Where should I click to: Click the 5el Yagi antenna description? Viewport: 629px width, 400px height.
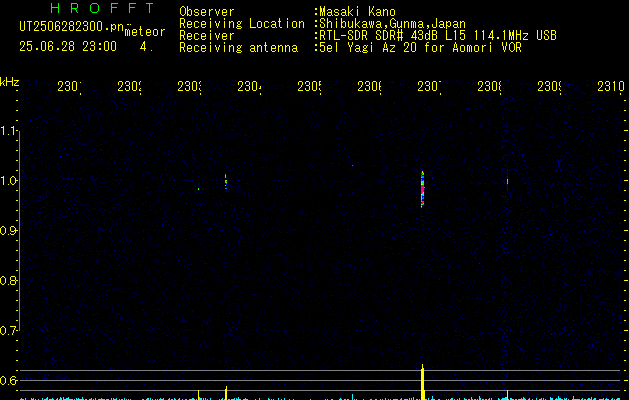(x=420, y=48)
